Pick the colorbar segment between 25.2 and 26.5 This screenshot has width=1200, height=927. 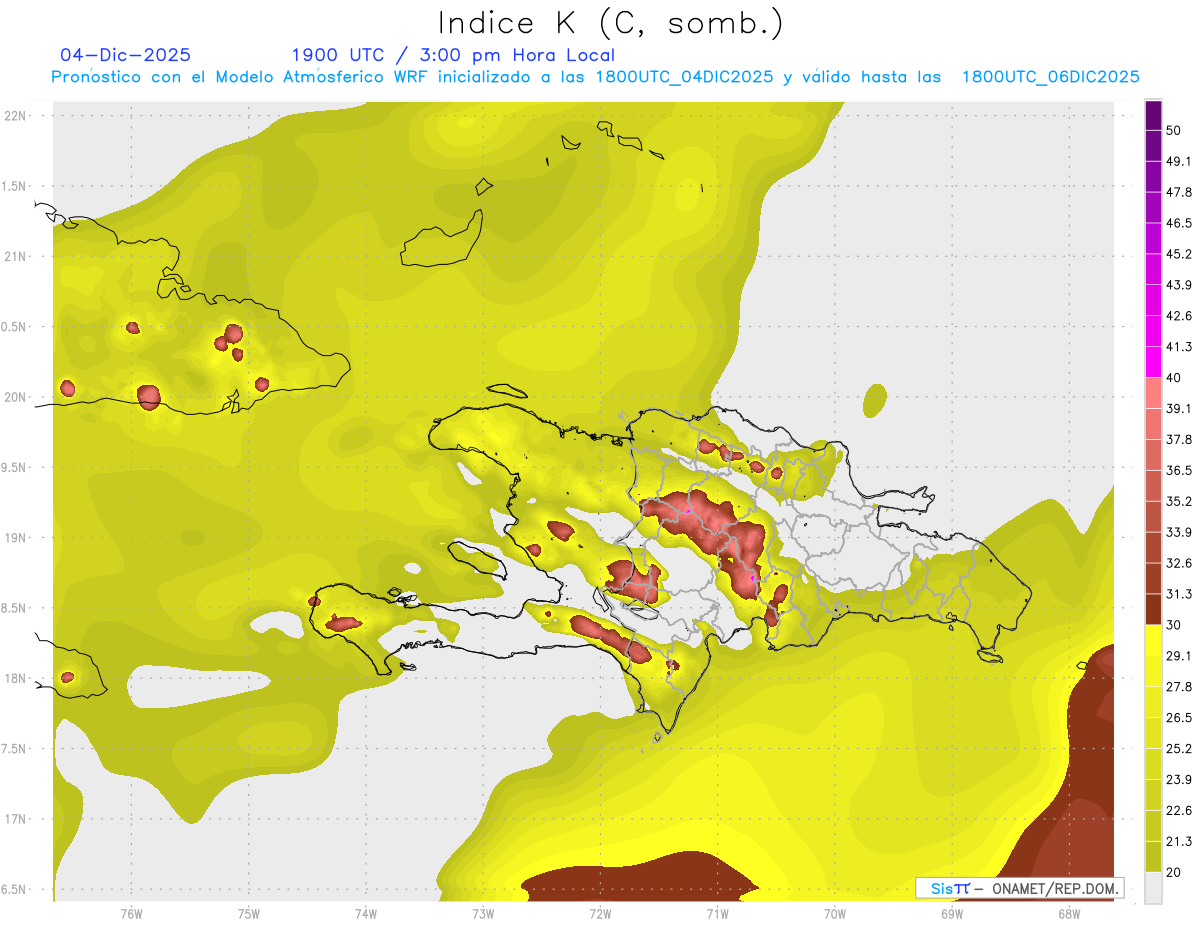coord(1153,733)
